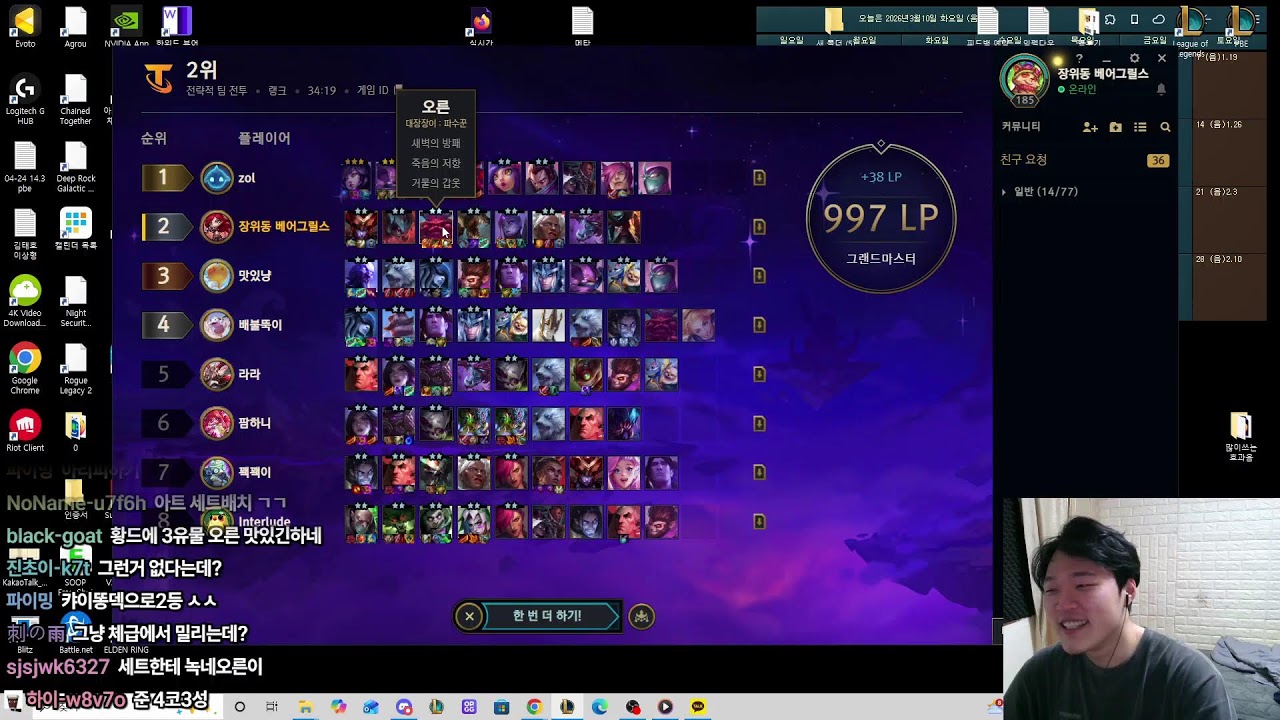1280x720 pixels.
Task: Click the player name zol
Action: pyautogui.click(x=247, y=178)
